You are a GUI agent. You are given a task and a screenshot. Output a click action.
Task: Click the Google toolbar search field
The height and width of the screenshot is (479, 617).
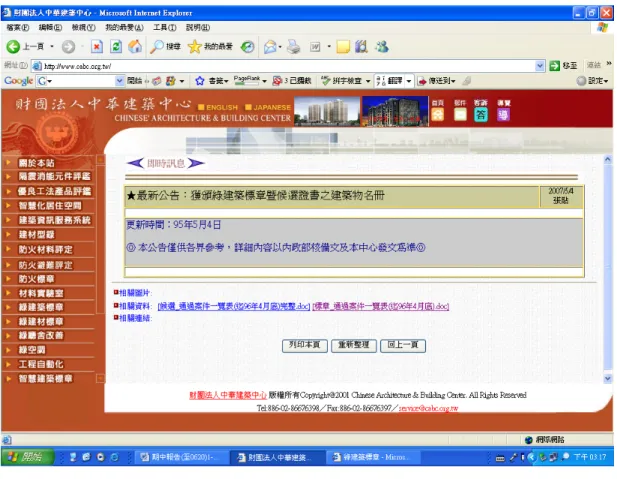(x=81, y=81)
